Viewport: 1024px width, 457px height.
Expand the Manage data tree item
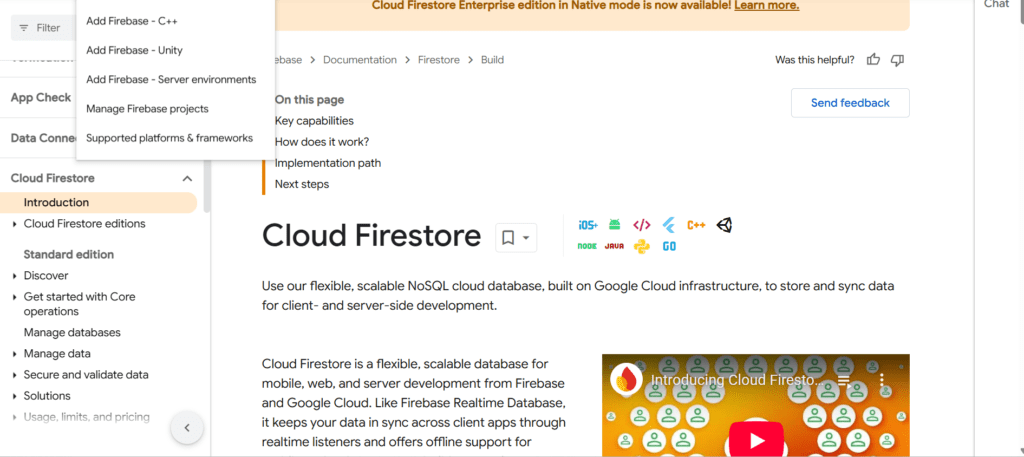coord(14,354)
